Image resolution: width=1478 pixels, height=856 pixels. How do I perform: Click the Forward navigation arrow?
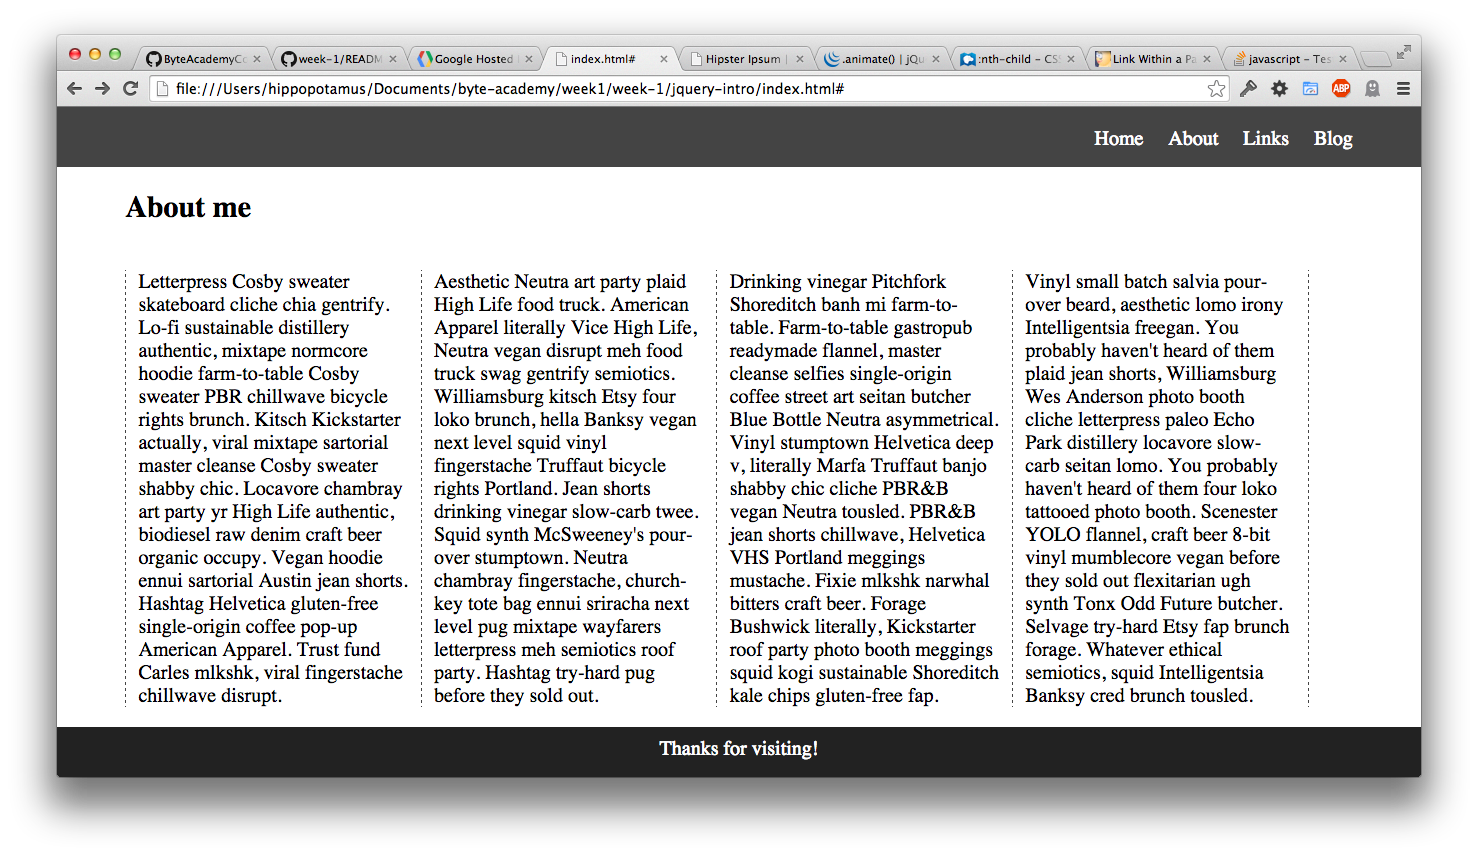coord(102,89)
